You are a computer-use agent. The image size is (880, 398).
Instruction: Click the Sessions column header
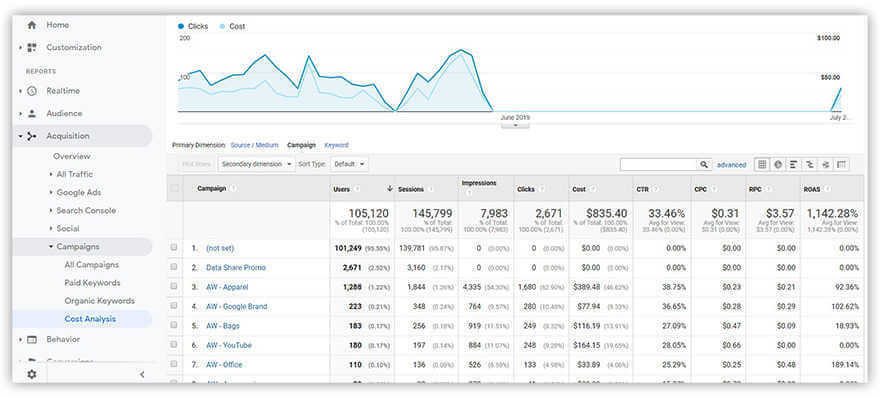click(x=411, y=190)
